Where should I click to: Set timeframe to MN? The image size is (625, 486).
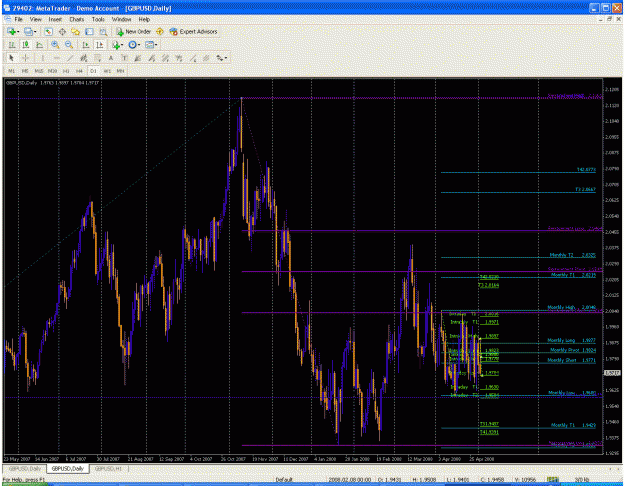coord(120,71)
